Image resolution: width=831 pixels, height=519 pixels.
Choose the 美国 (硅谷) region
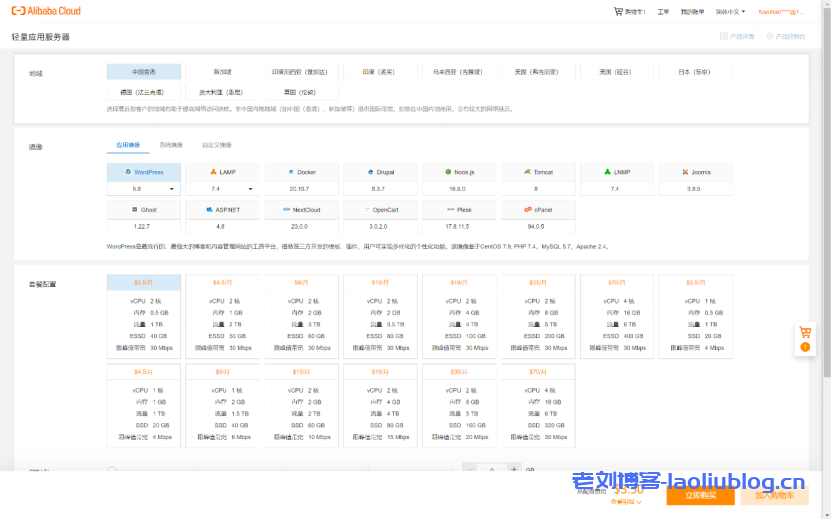[x=617, y=72]
